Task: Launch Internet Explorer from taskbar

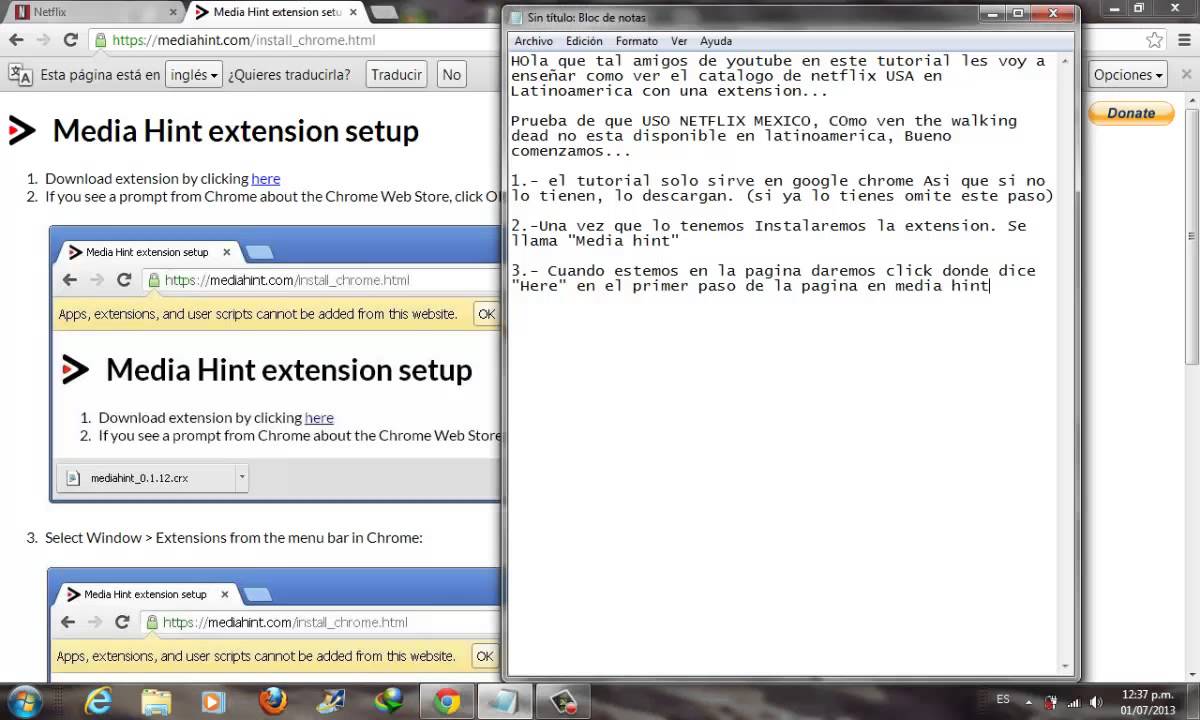Action: coord(98,701)
